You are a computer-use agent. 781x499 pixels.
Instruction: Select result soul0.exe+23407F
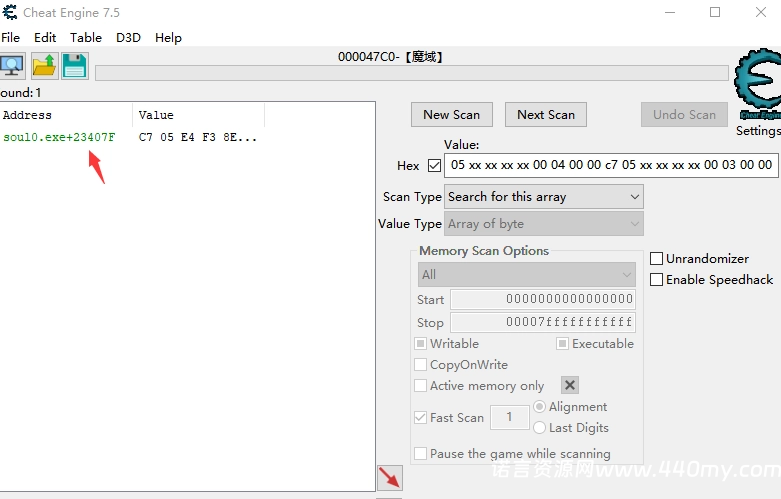[x=59, y=137]
